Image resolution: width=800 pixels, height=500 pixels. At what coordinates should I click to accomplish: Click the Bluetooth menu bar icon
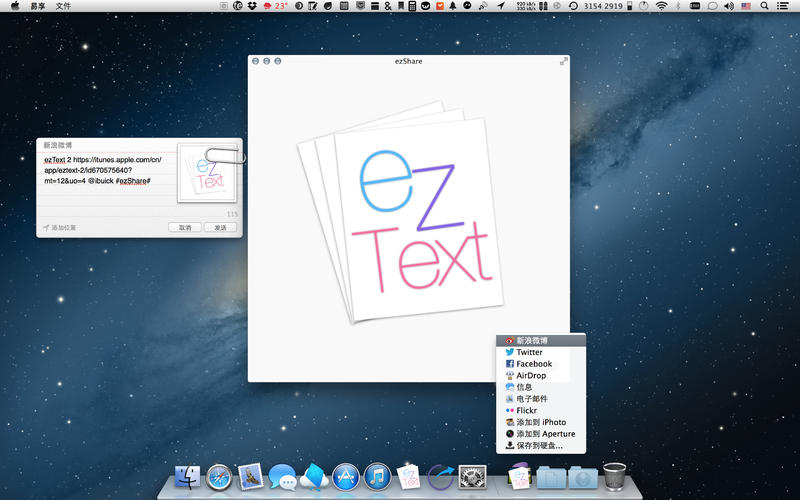click(x=678, y=6)
